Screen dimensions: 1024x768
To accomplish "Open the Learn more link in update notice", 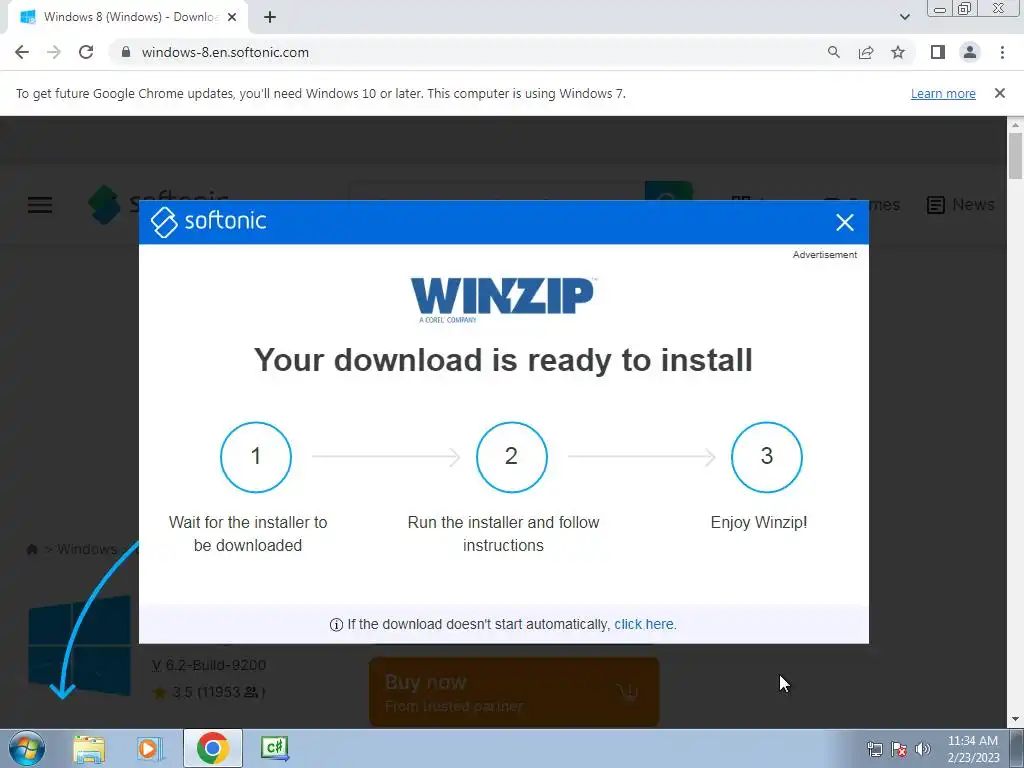I will coord(943,93).
